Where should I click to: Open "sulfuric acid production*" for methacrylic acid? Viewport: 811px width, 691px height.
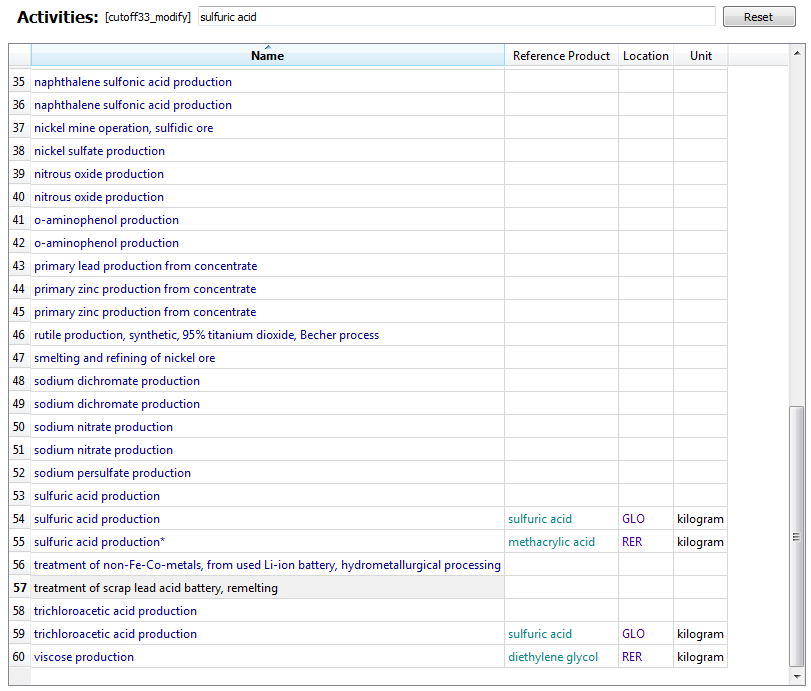click(99, 541)
